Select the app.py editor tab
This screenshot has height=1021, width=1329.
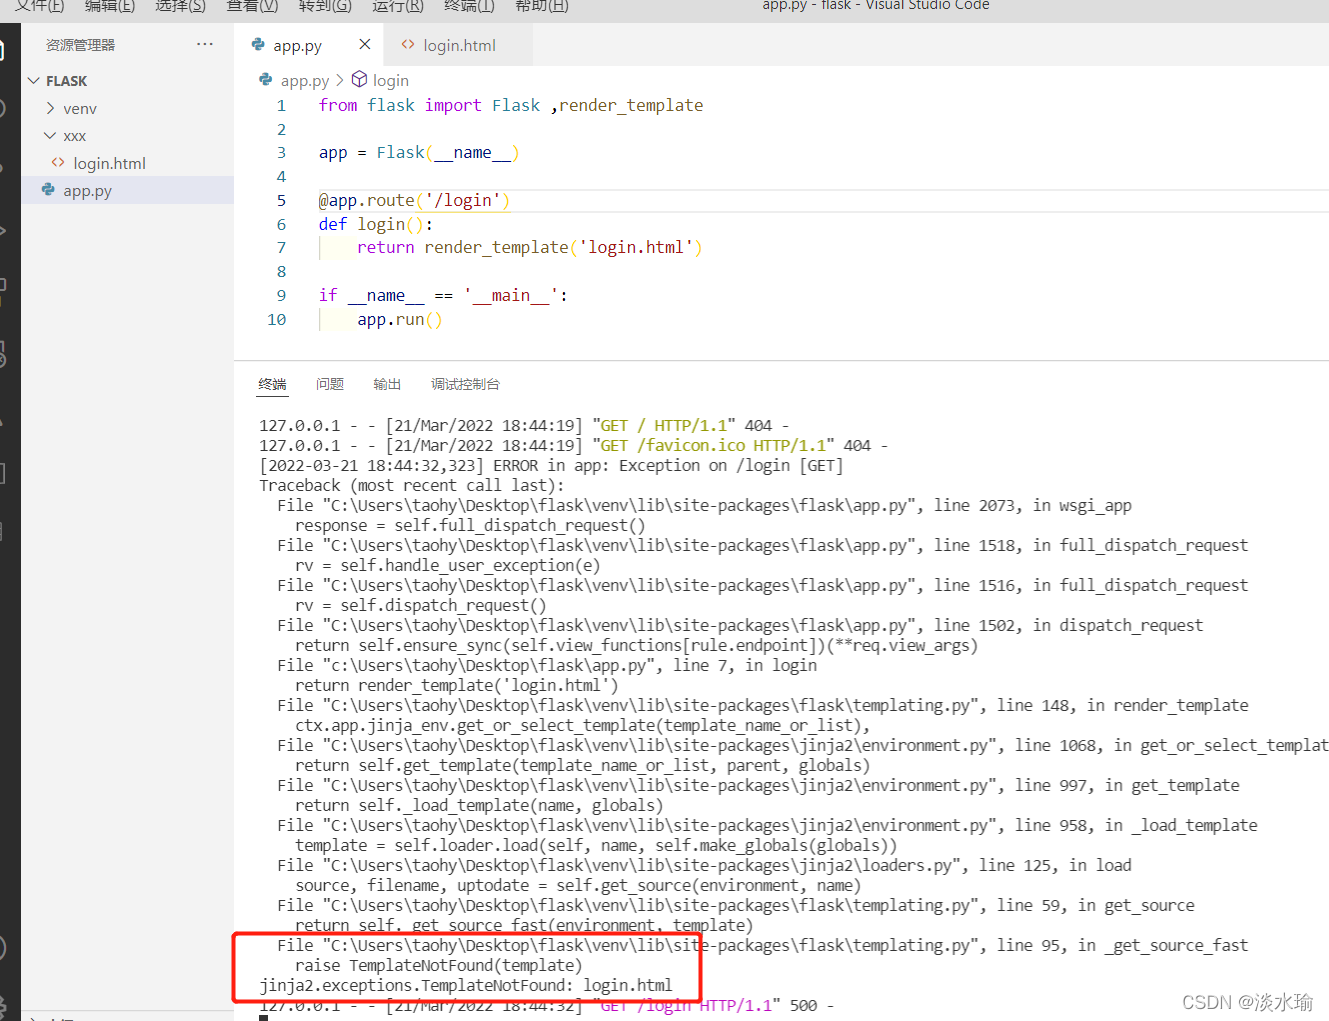click(297, 45)
